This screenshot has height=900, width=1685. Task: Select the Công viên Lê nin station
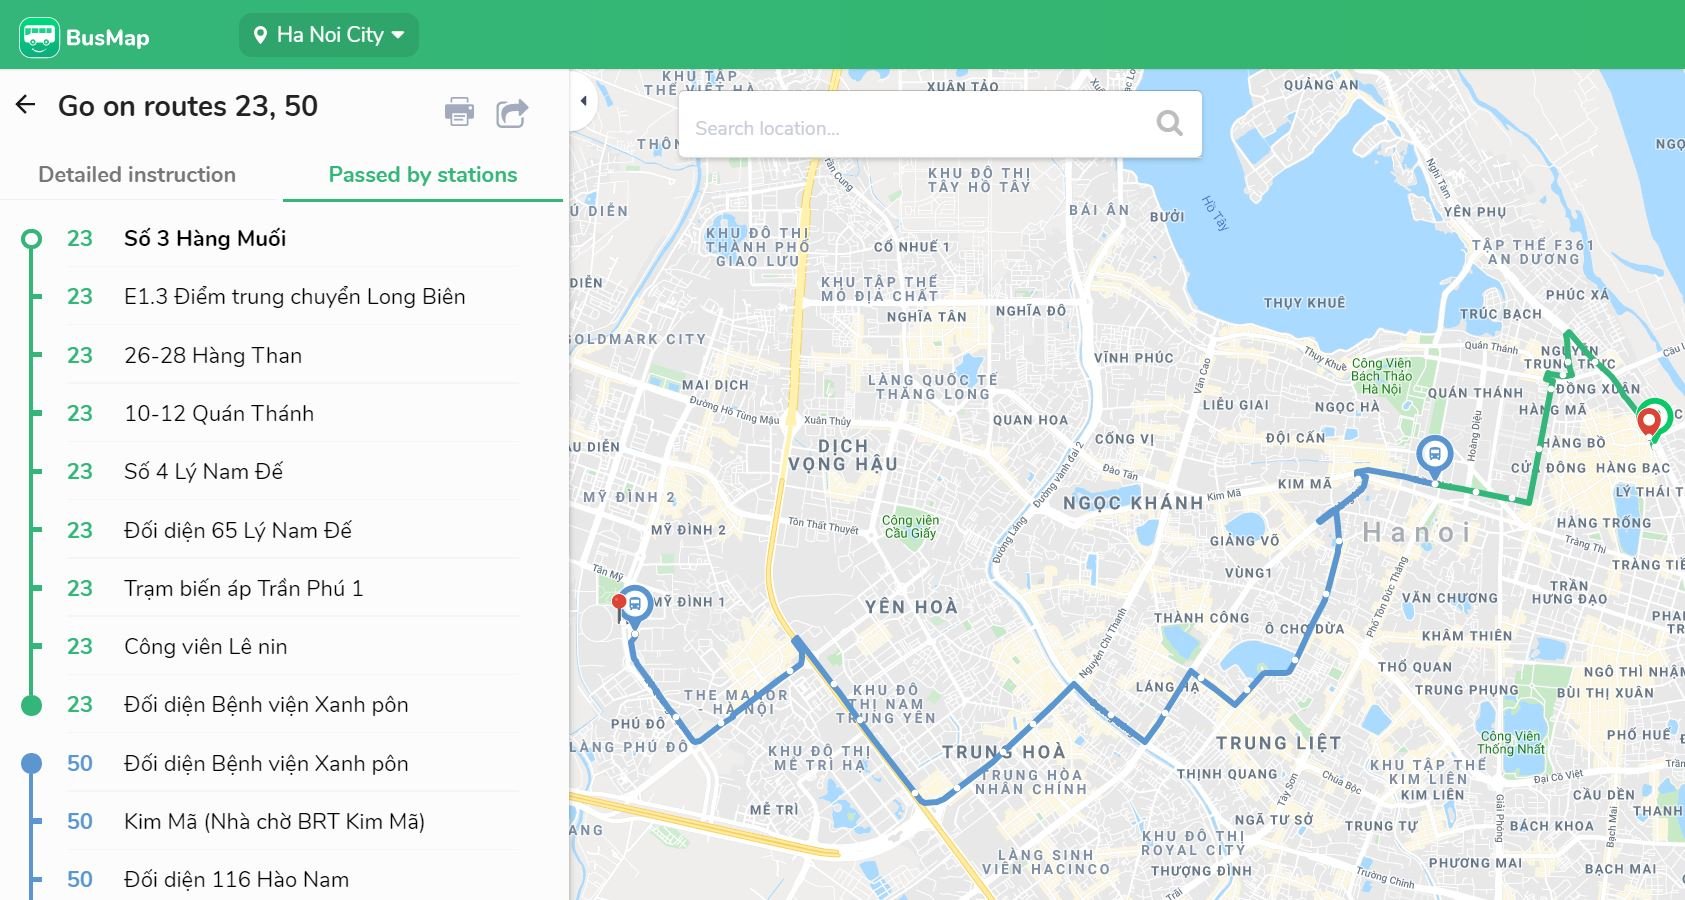[x=205, y=647]
